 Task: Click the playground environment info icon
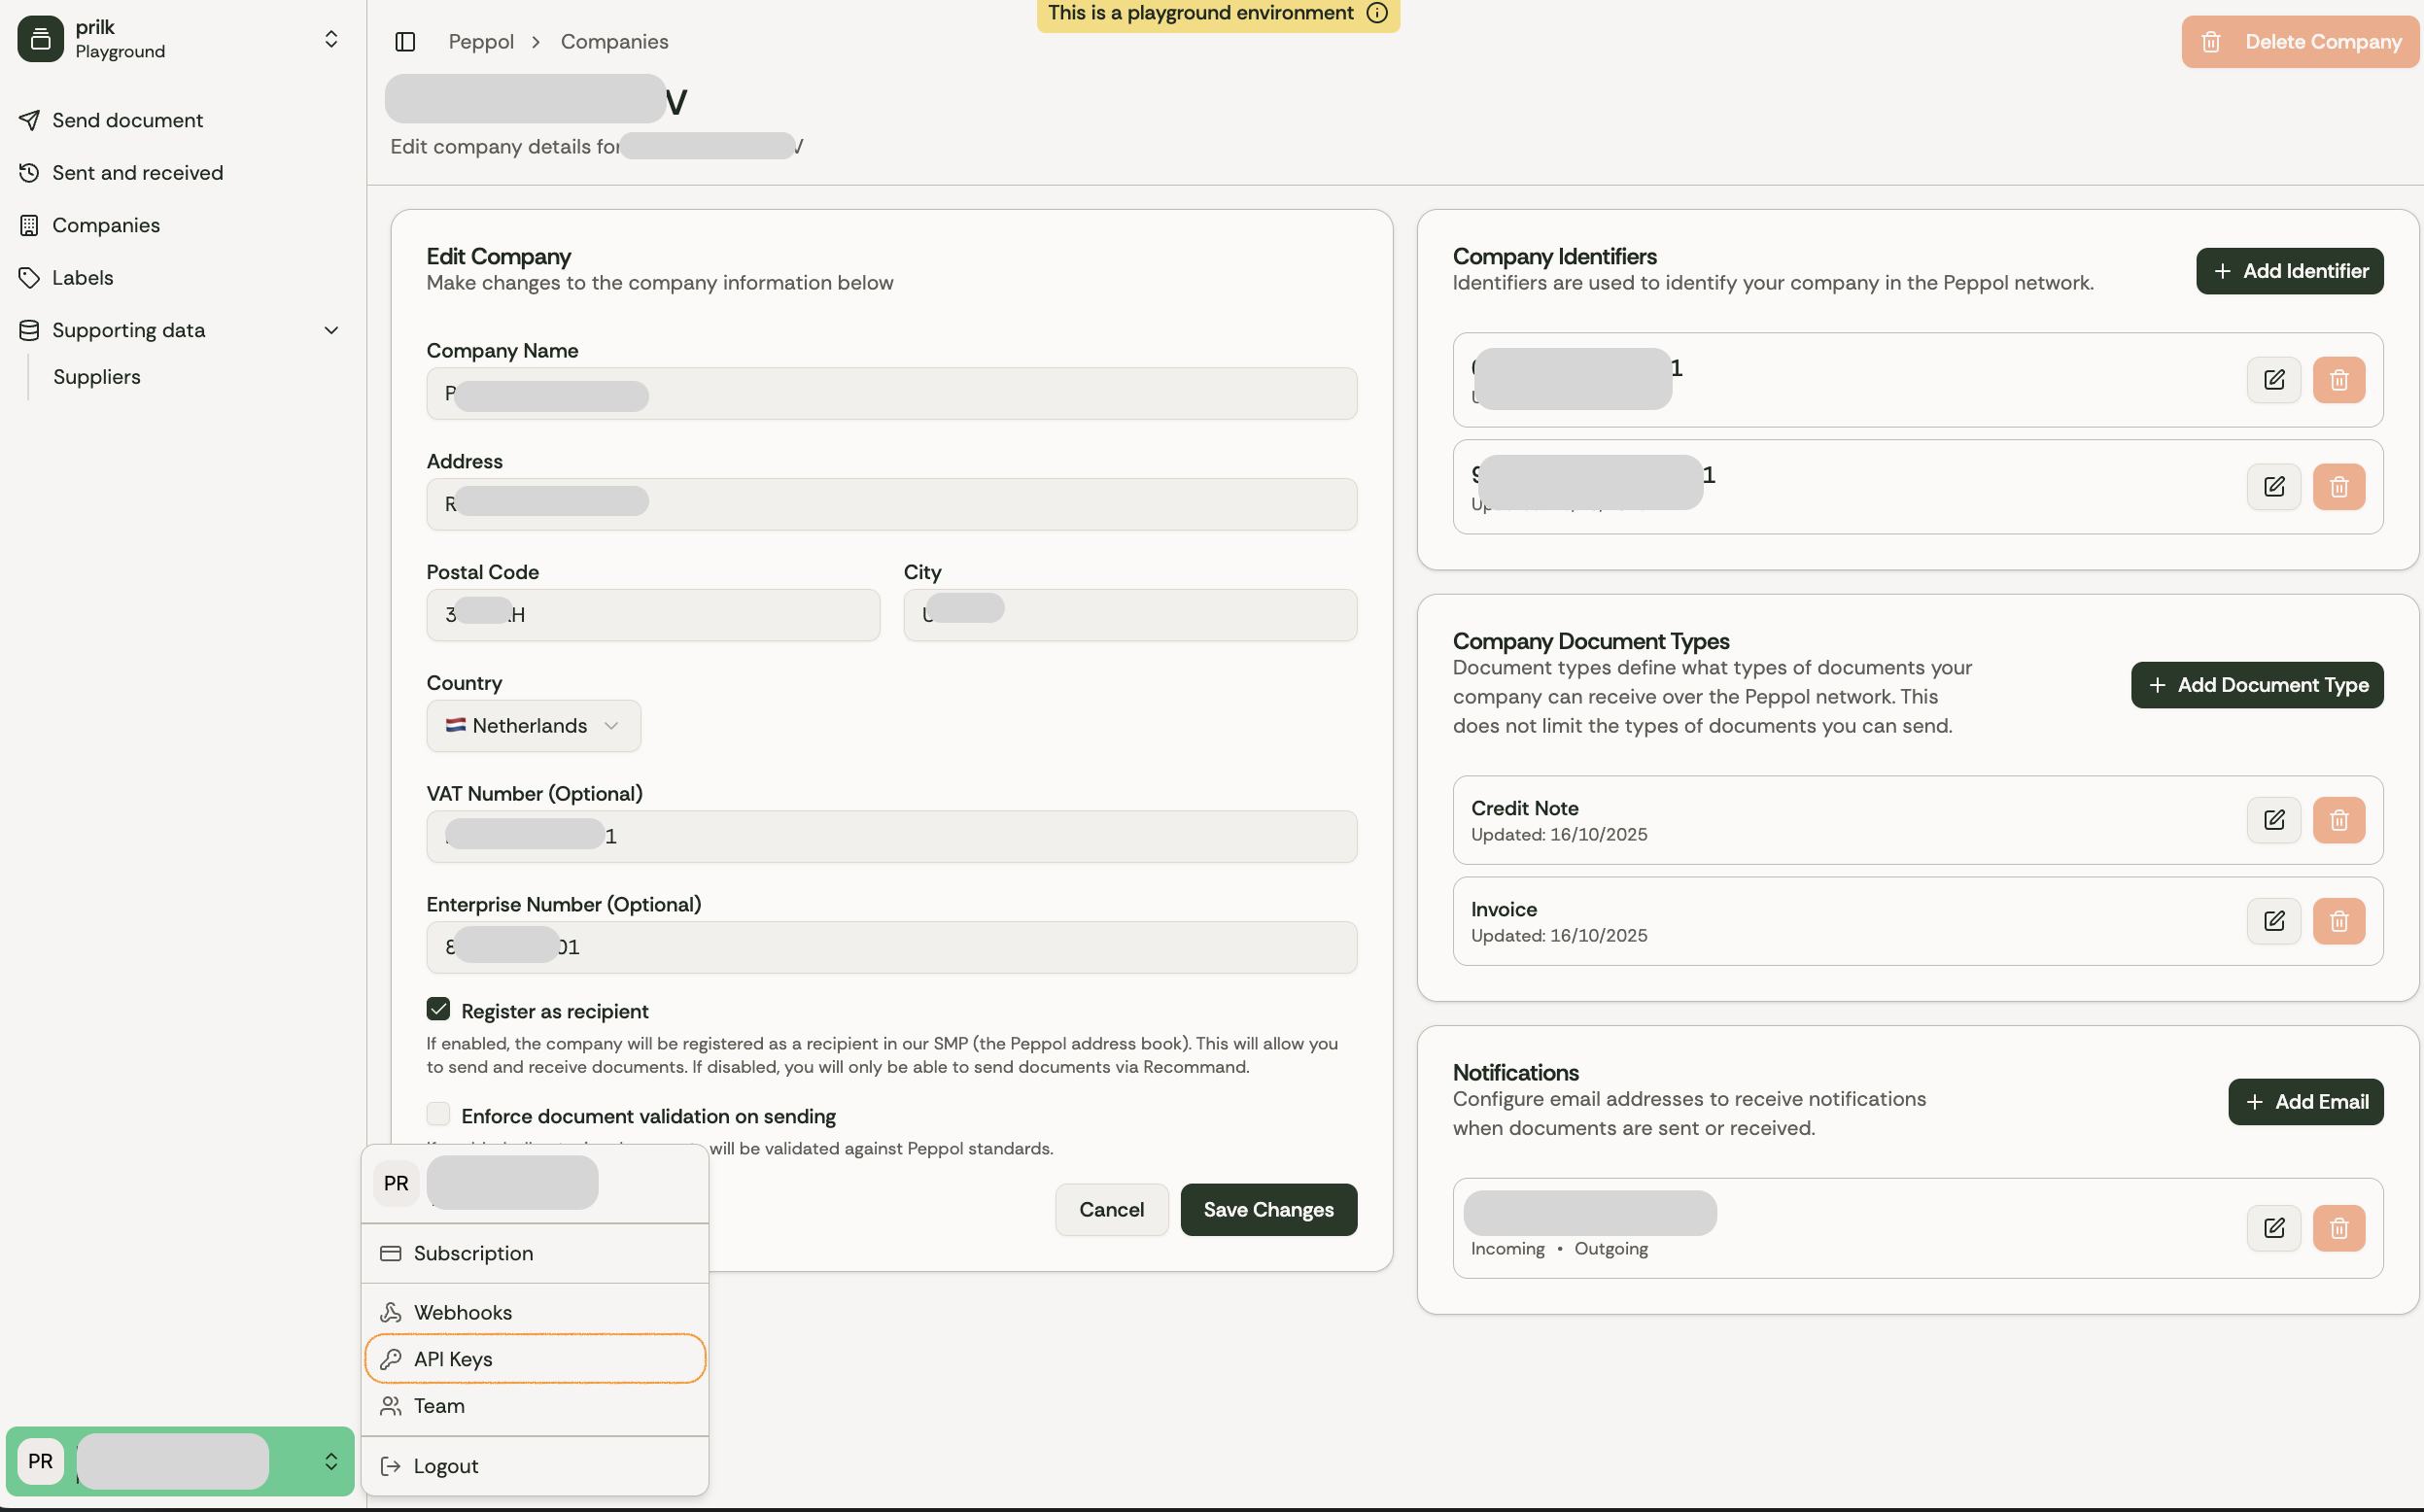click(1377, 13)
